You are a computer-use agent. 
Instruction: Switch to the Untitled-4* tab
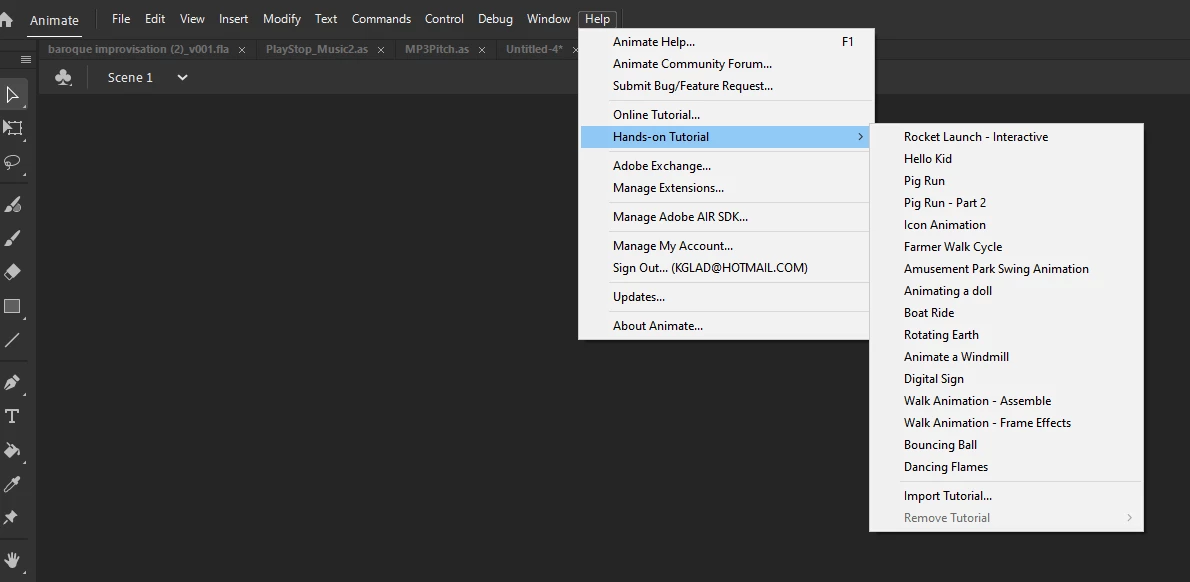pyautogui.click(x=534, y=49)
